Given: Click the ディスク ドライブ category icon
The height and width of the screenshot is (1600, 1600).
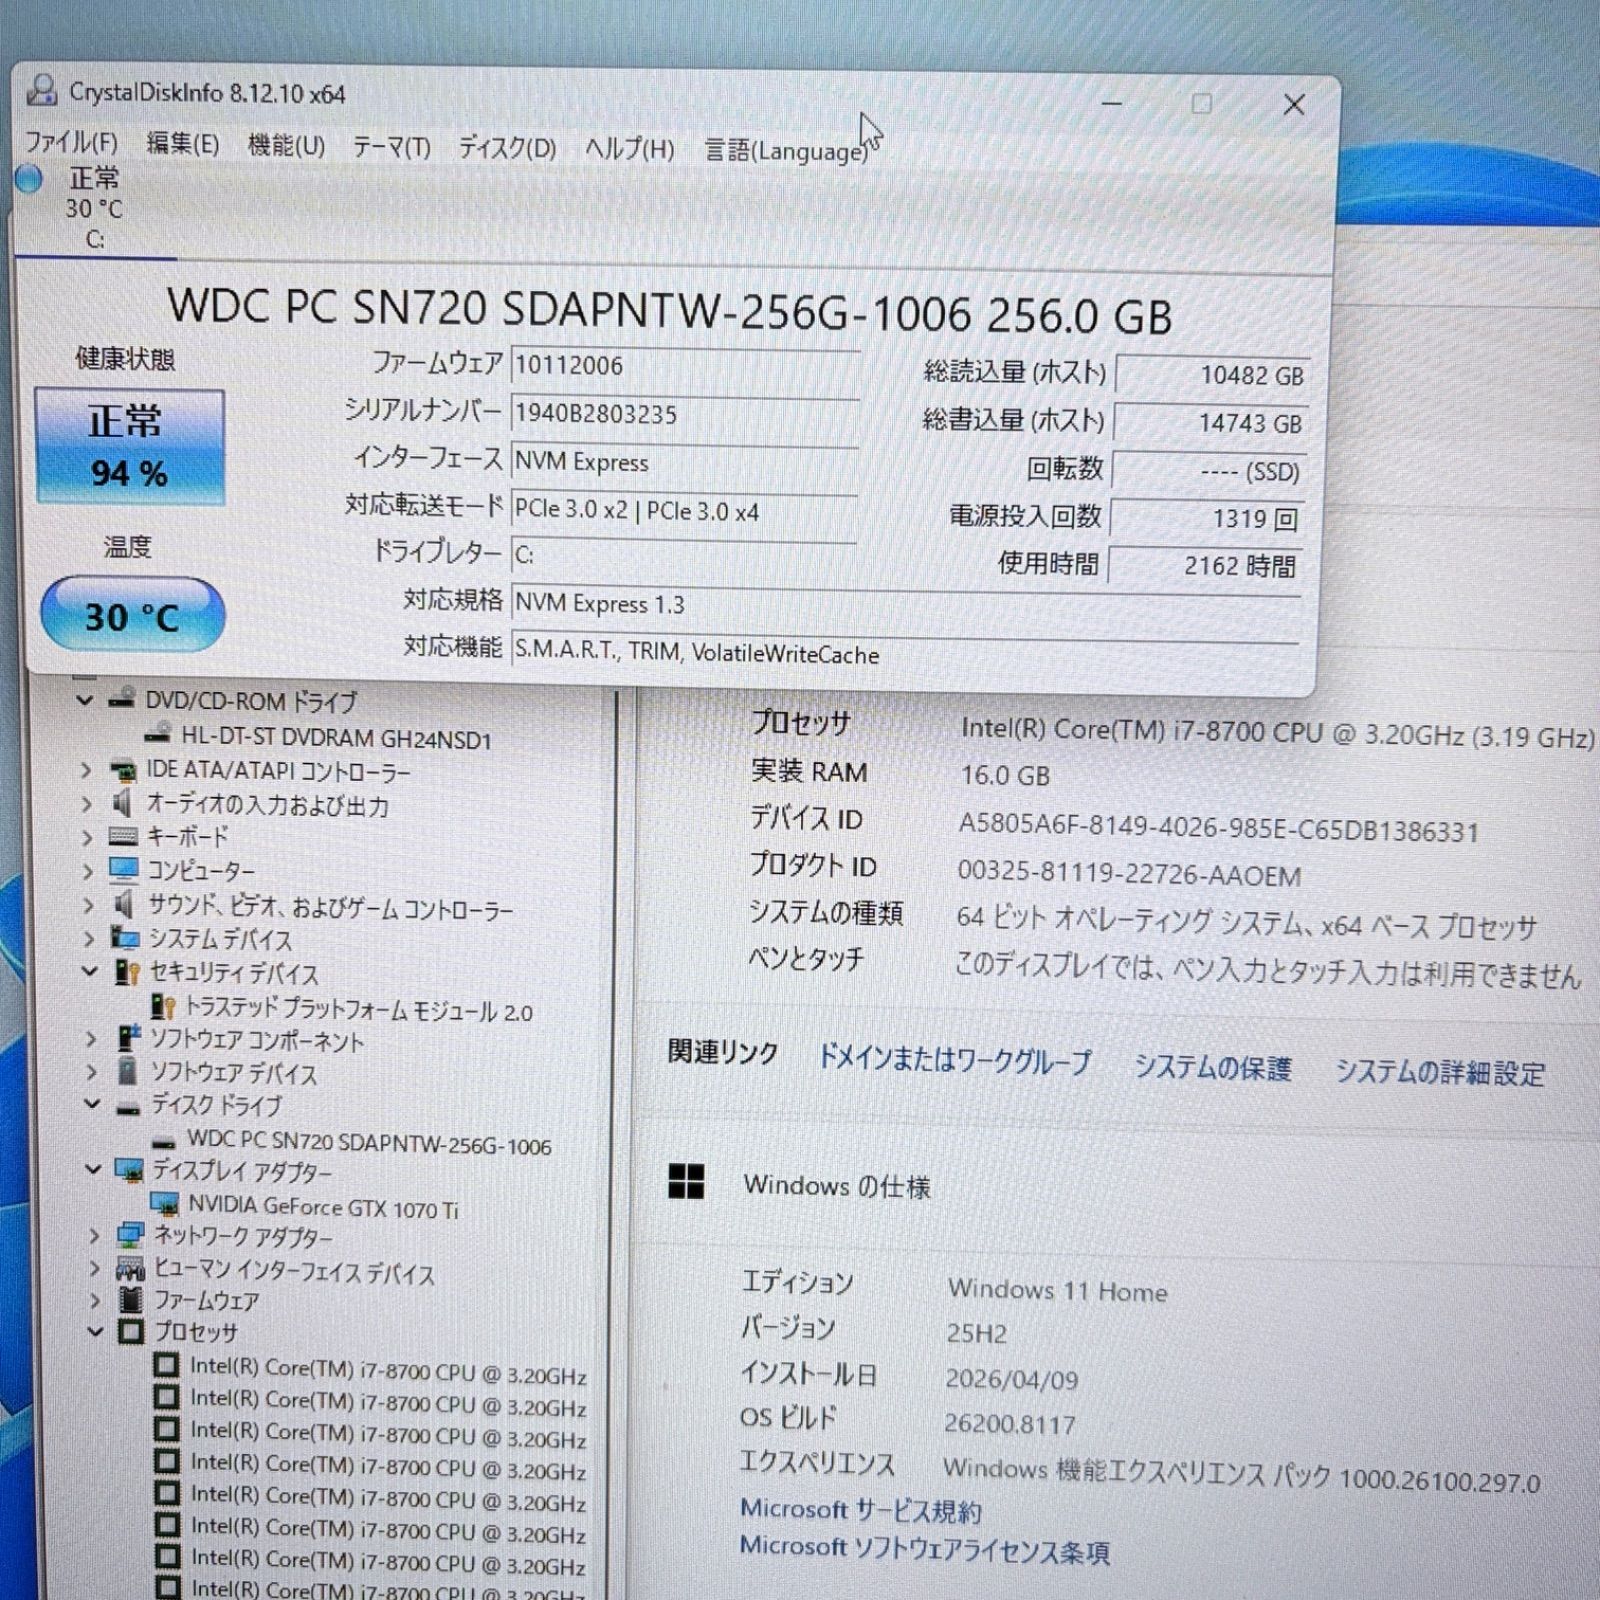Looking at the screenshot, I should 128,1107.
